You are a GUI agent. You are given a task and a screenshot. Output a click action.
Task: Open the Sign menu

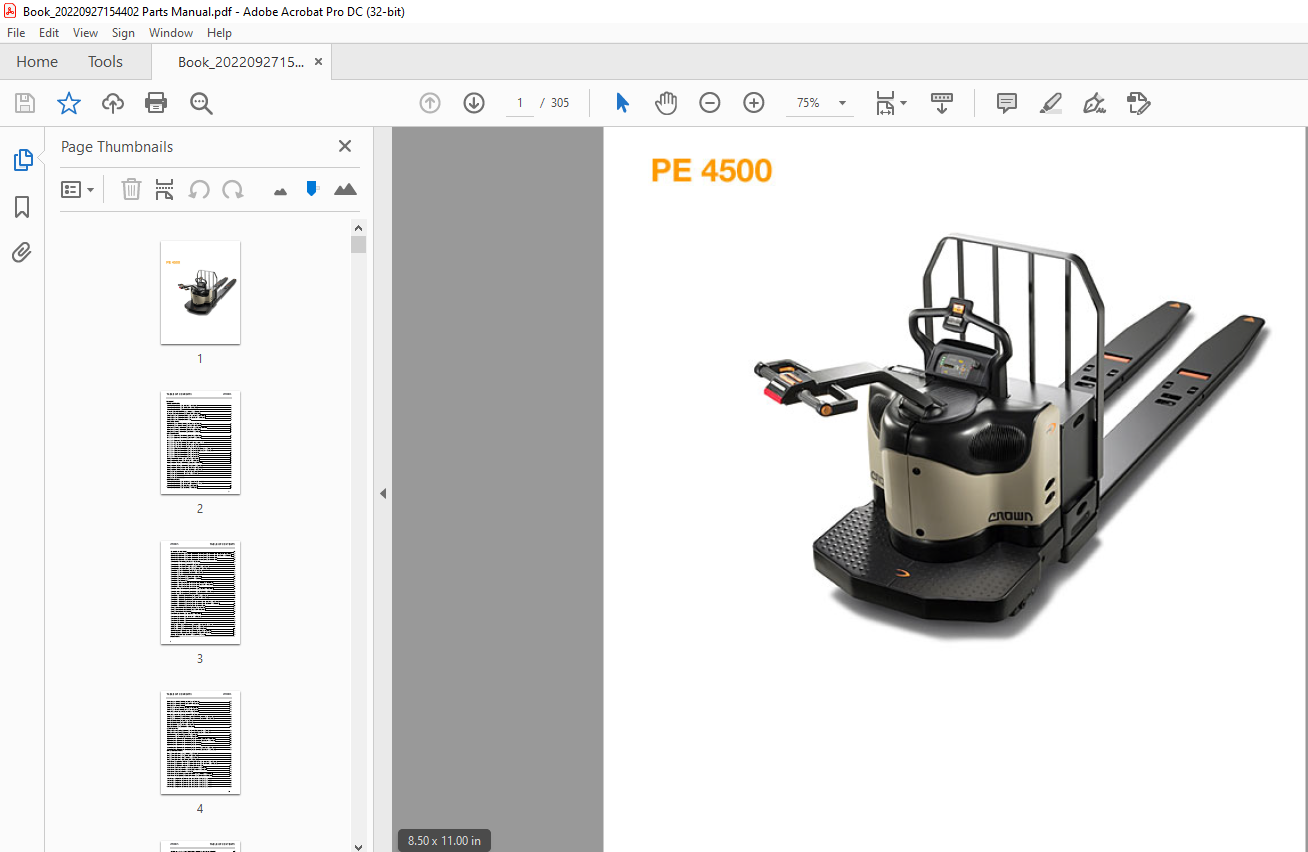point(123,33)
